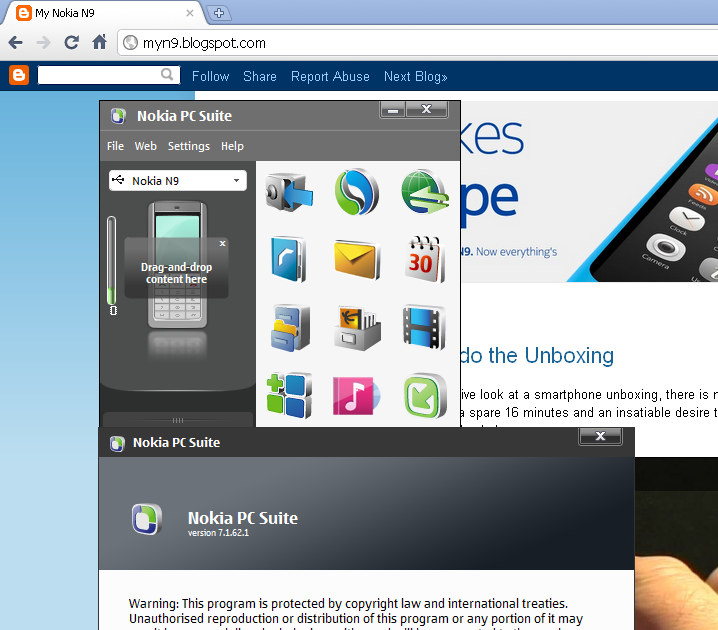Open the Settings menu
Image resolution: width=718 pixels, height=630 pixels.
189,146
